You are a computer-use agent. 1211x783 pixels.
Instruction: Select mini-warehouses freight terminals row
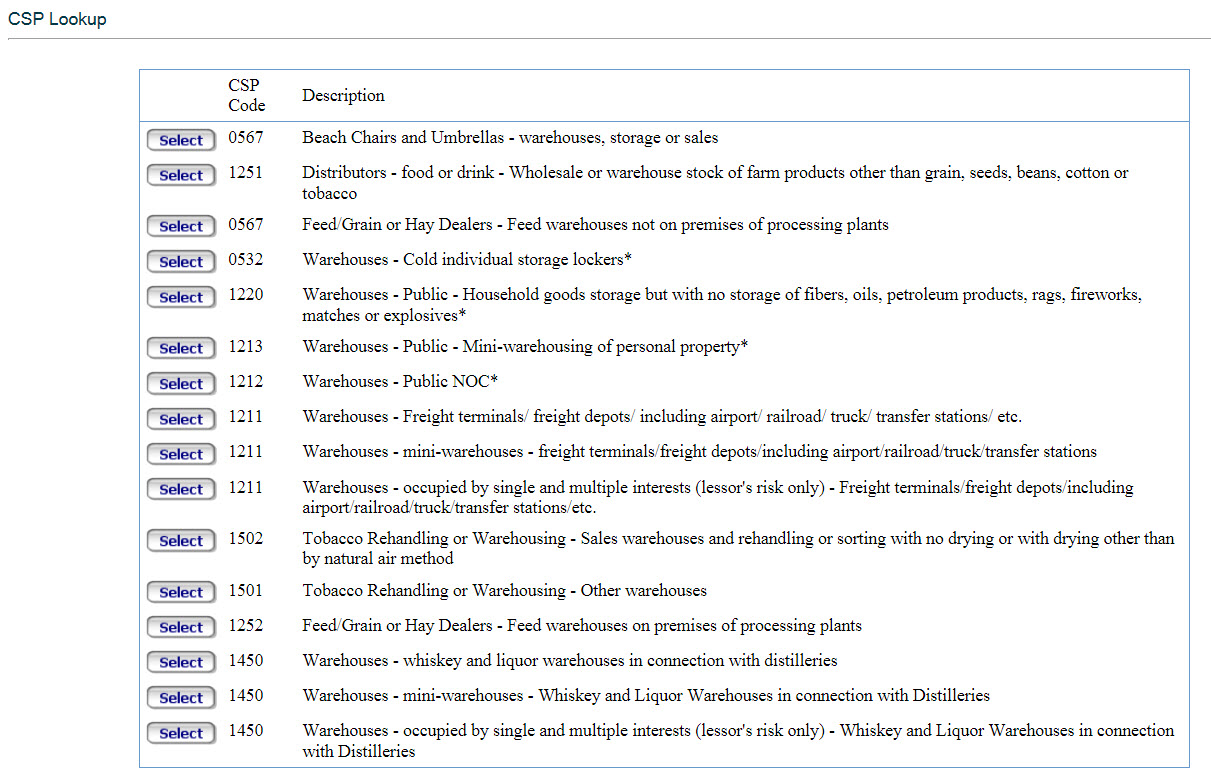(181, 454)
